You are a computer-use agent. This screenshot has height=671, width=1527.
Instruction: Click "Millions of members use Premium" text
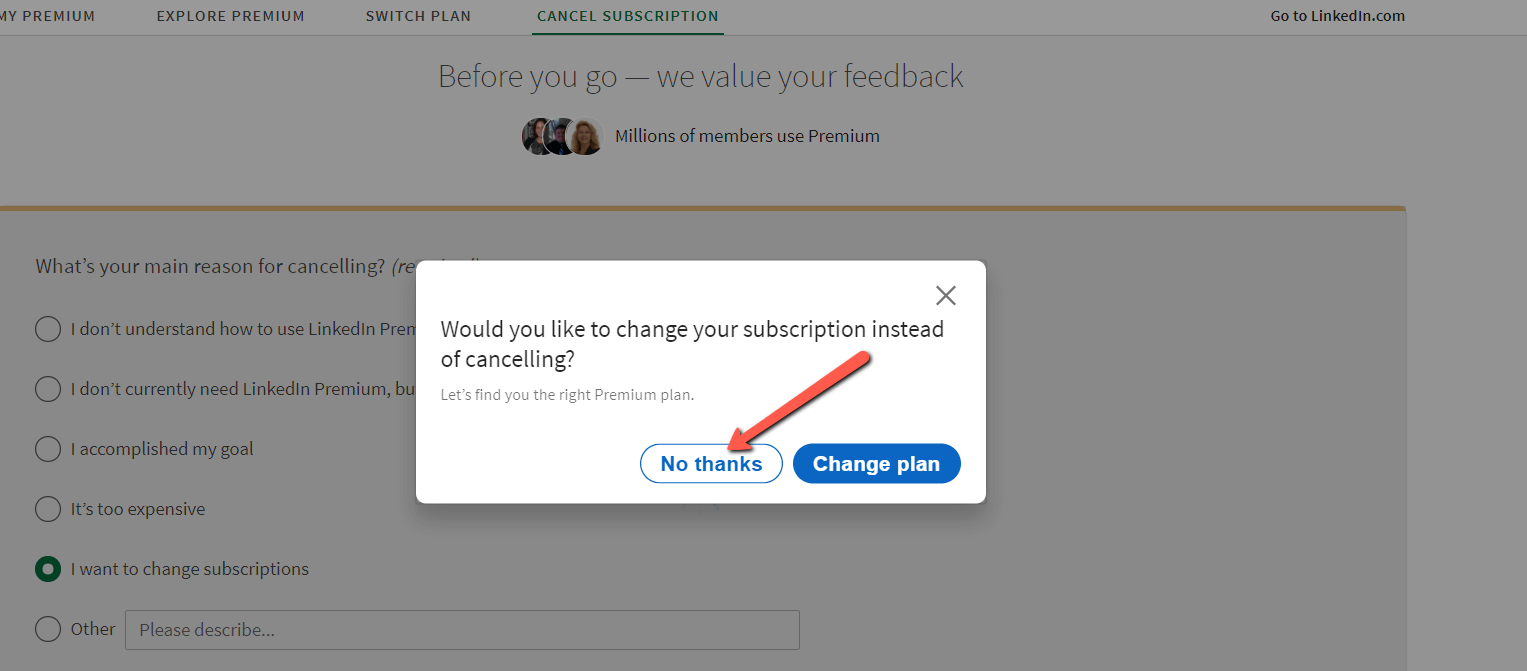747,136
